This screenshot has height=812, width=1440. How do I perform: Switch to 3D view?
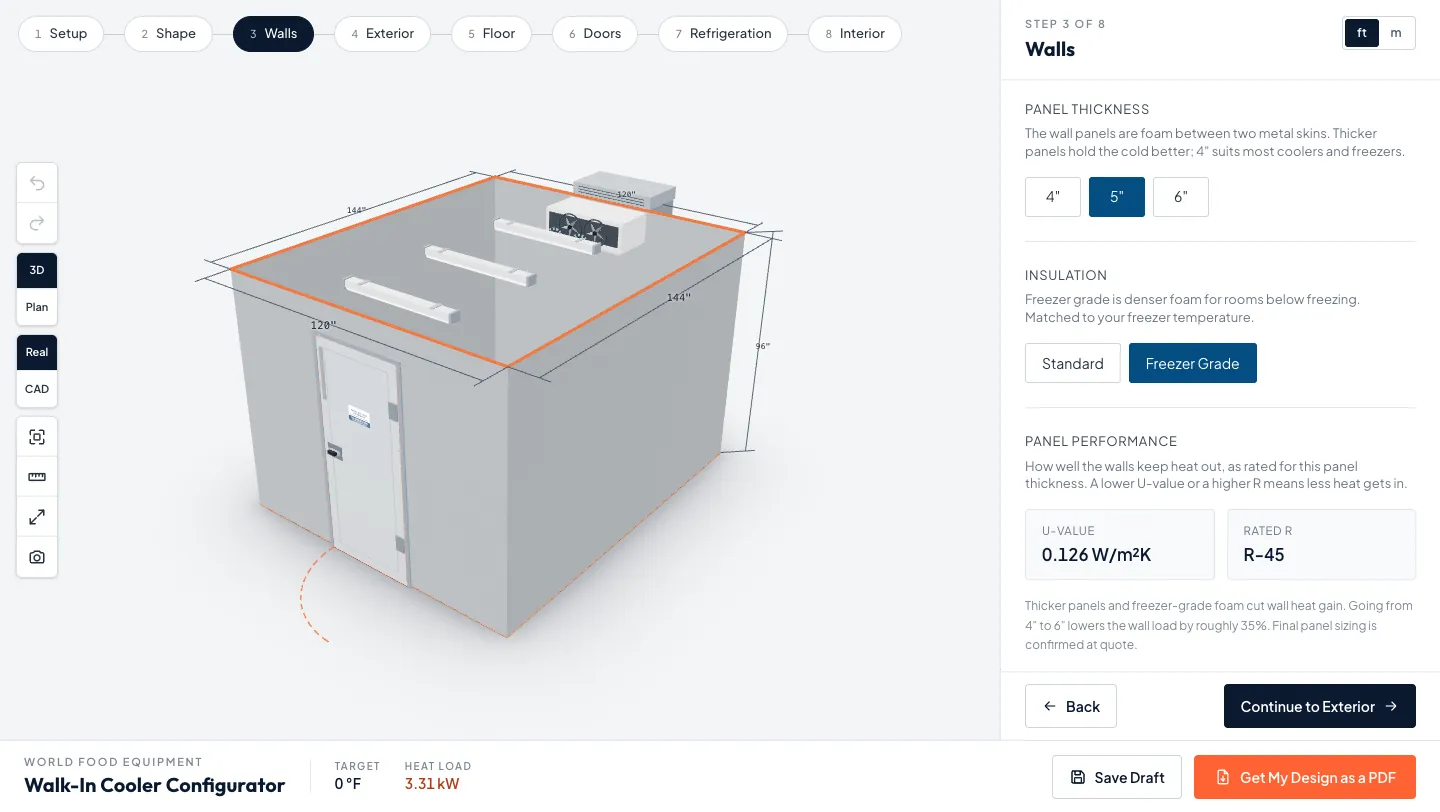[x=37, y=270]
